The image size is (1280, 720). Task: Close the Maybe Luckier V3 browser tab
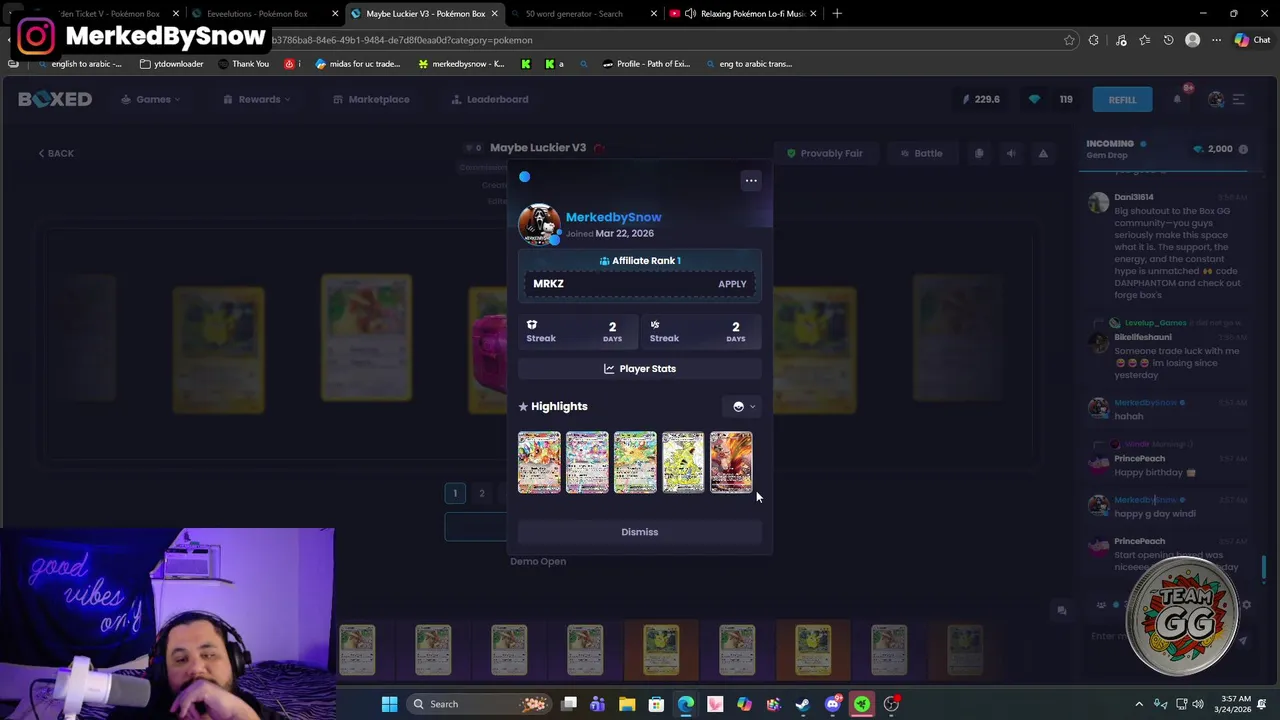[x=495, y=14]
